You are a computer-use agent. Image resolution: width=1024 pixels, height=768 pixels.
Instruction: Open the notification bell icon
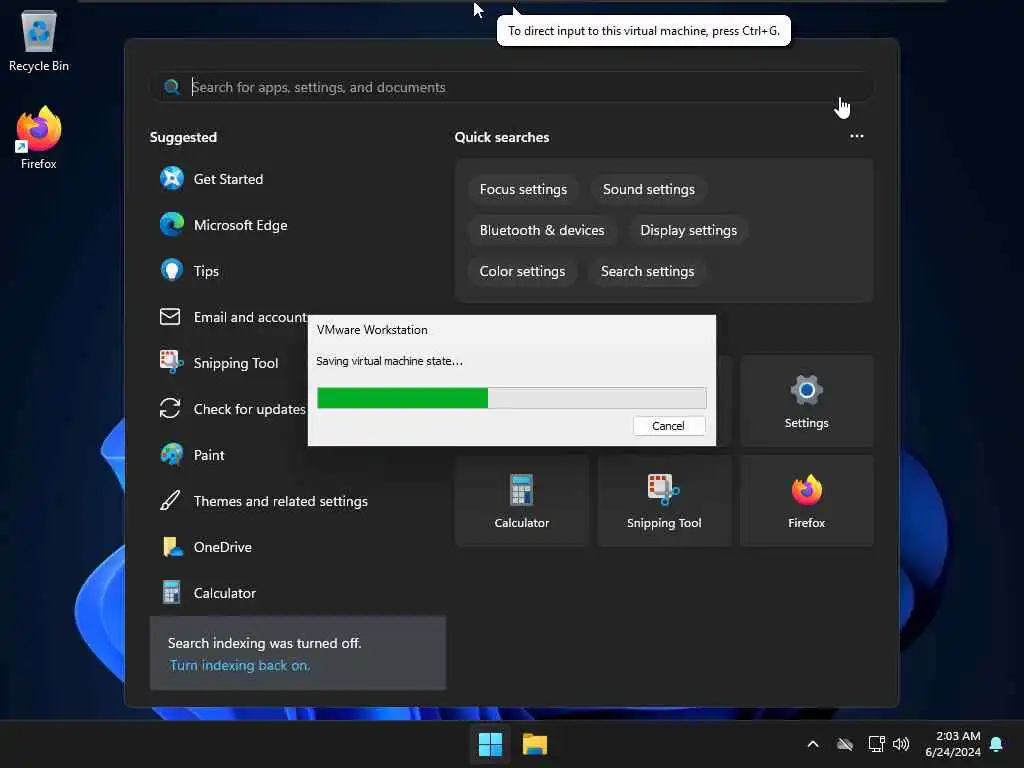click(x=997, y=744)
